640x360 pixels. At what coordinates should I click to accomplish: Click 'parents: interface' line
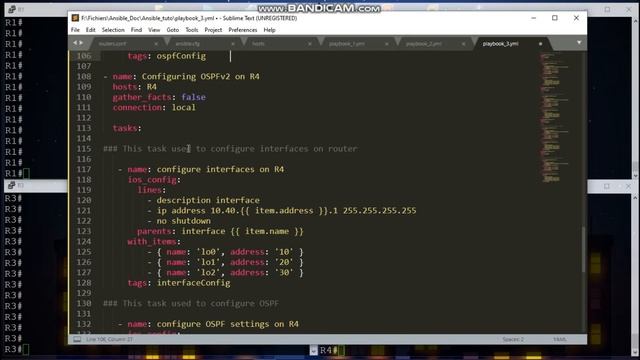coord(220,231)
